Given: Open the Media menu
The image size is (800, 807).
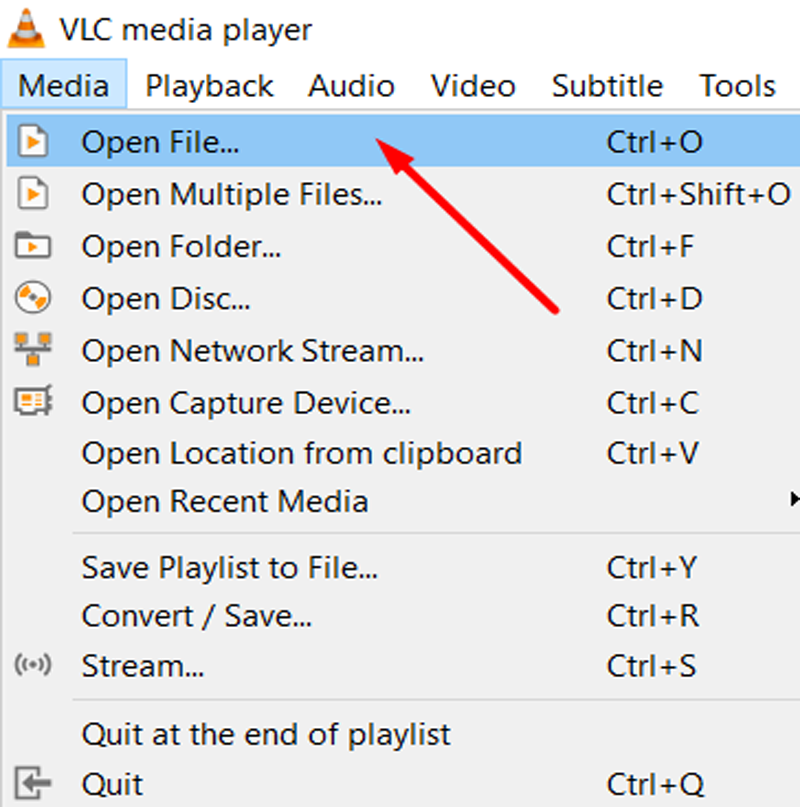Looking at the screenshot, I should (x=62, y=86).
